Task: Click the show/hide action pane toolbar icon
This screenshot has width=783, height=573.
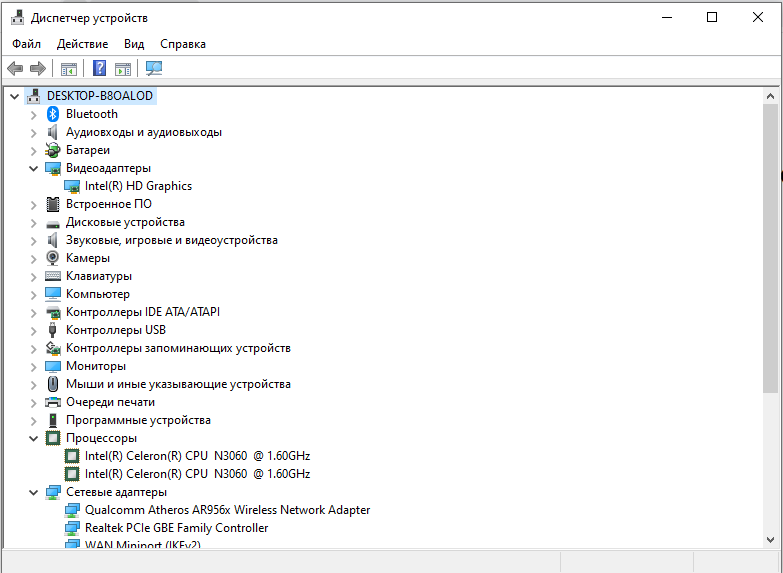Action: 123,68
